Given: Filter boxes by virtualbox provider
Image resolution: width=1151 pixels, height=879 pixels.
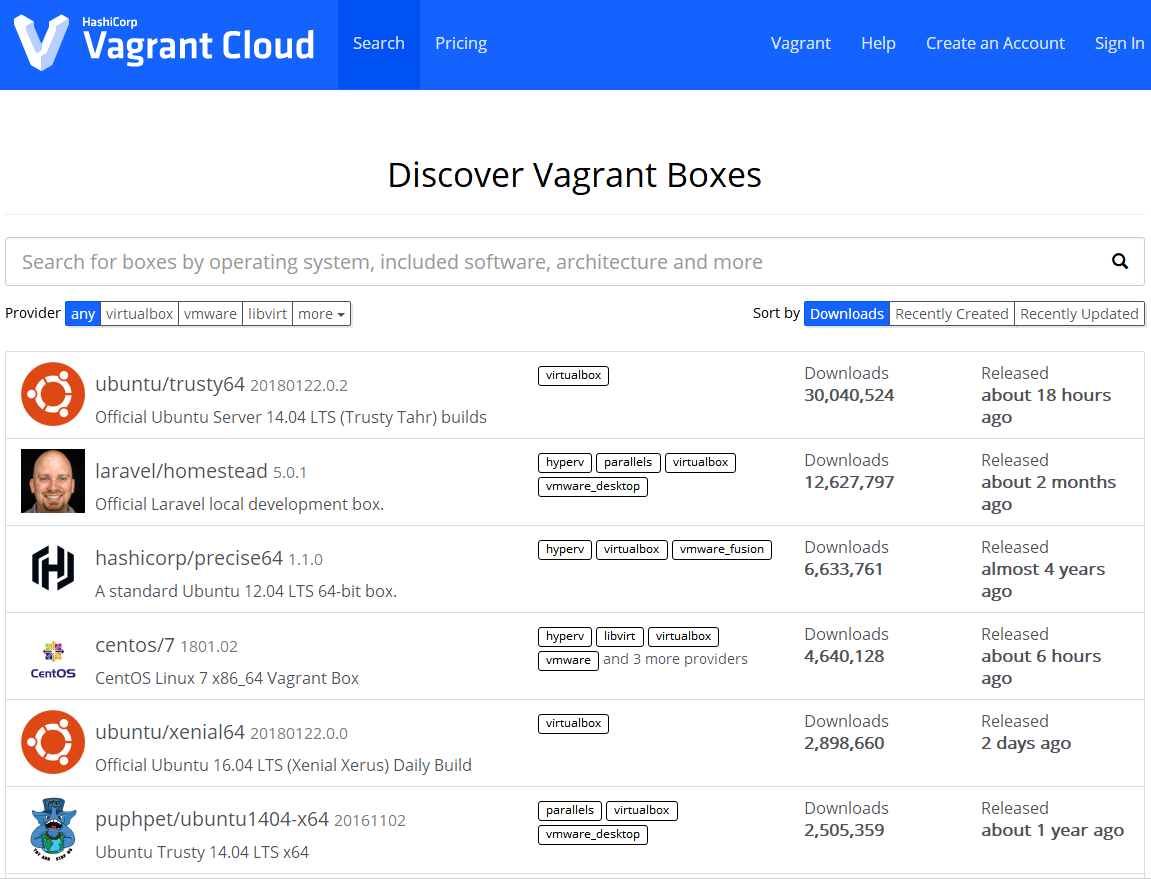Looking at the screenshot, I should click(139, 314).
